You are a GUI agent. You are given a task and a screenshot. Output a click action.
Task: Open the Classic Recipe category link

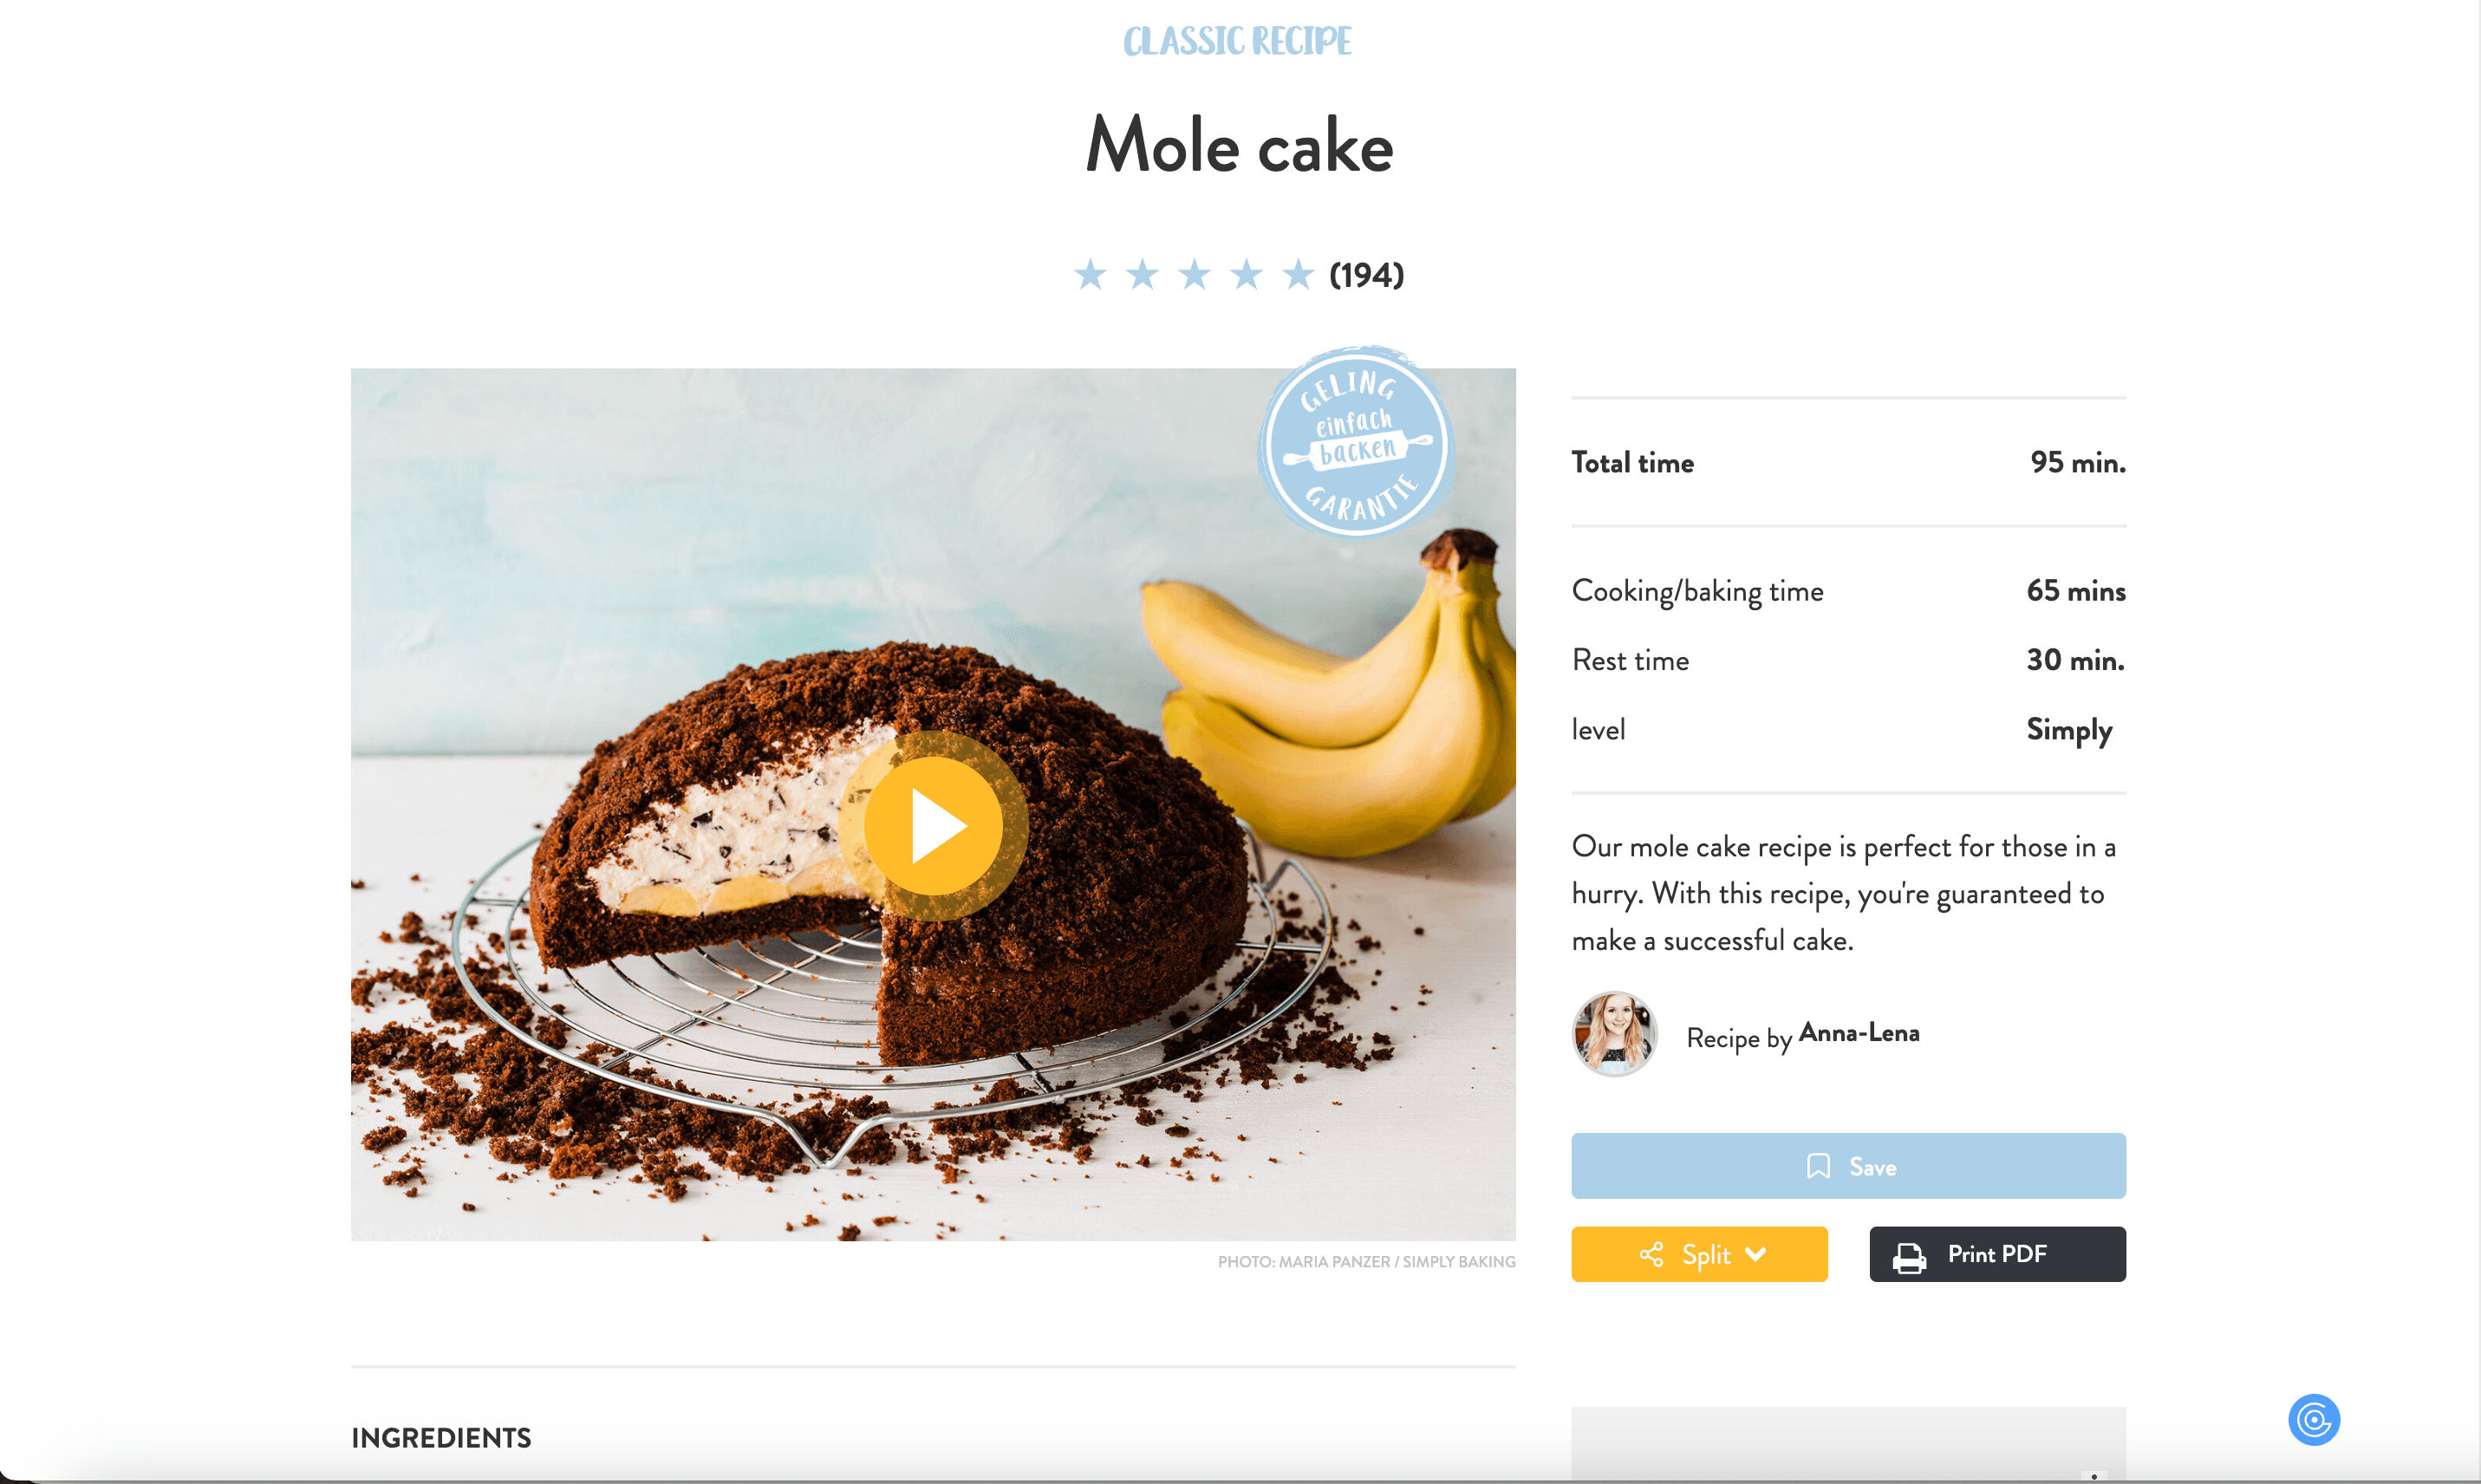pyautogui.click(x=1237, y=41)
